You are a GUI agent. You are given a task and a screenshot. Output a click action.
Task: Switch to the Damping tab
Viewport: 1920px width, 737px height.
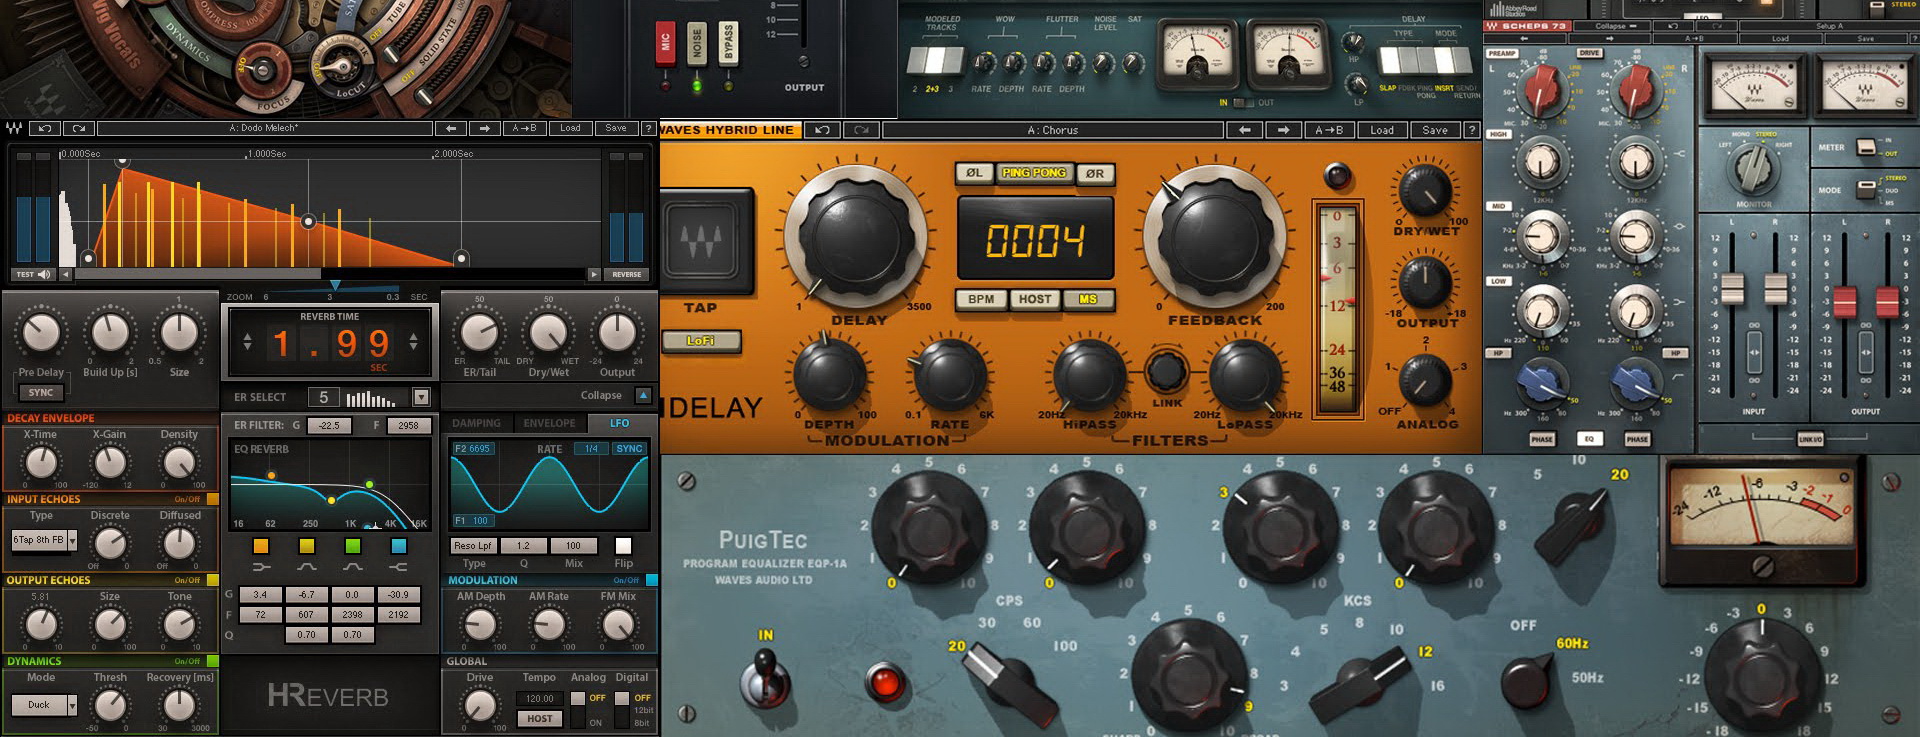point(476,423)
